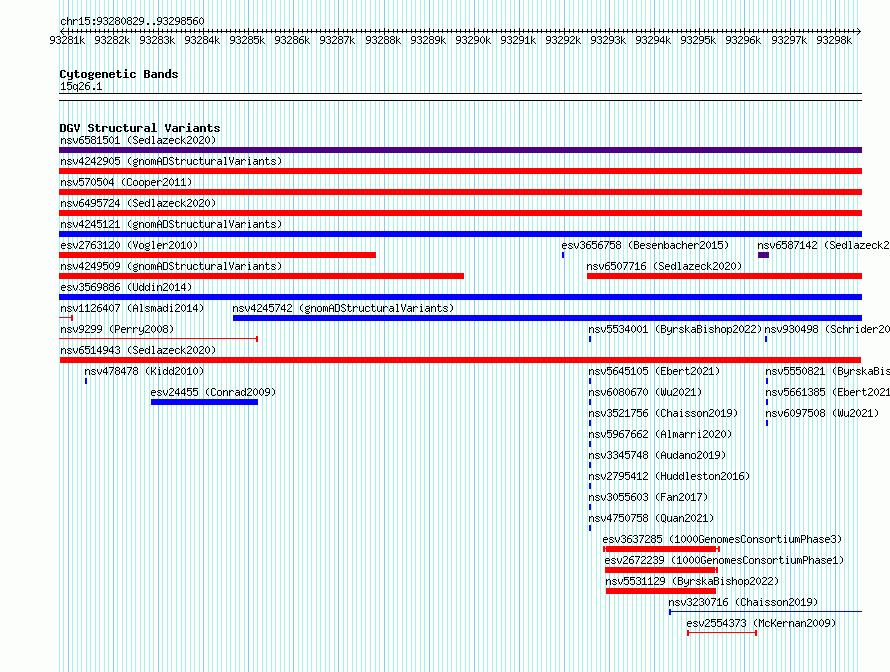Select the esv3656758 (Besenbacher2015) label
The height and width of the screenshot is (672, 890).
pos(645,245)
